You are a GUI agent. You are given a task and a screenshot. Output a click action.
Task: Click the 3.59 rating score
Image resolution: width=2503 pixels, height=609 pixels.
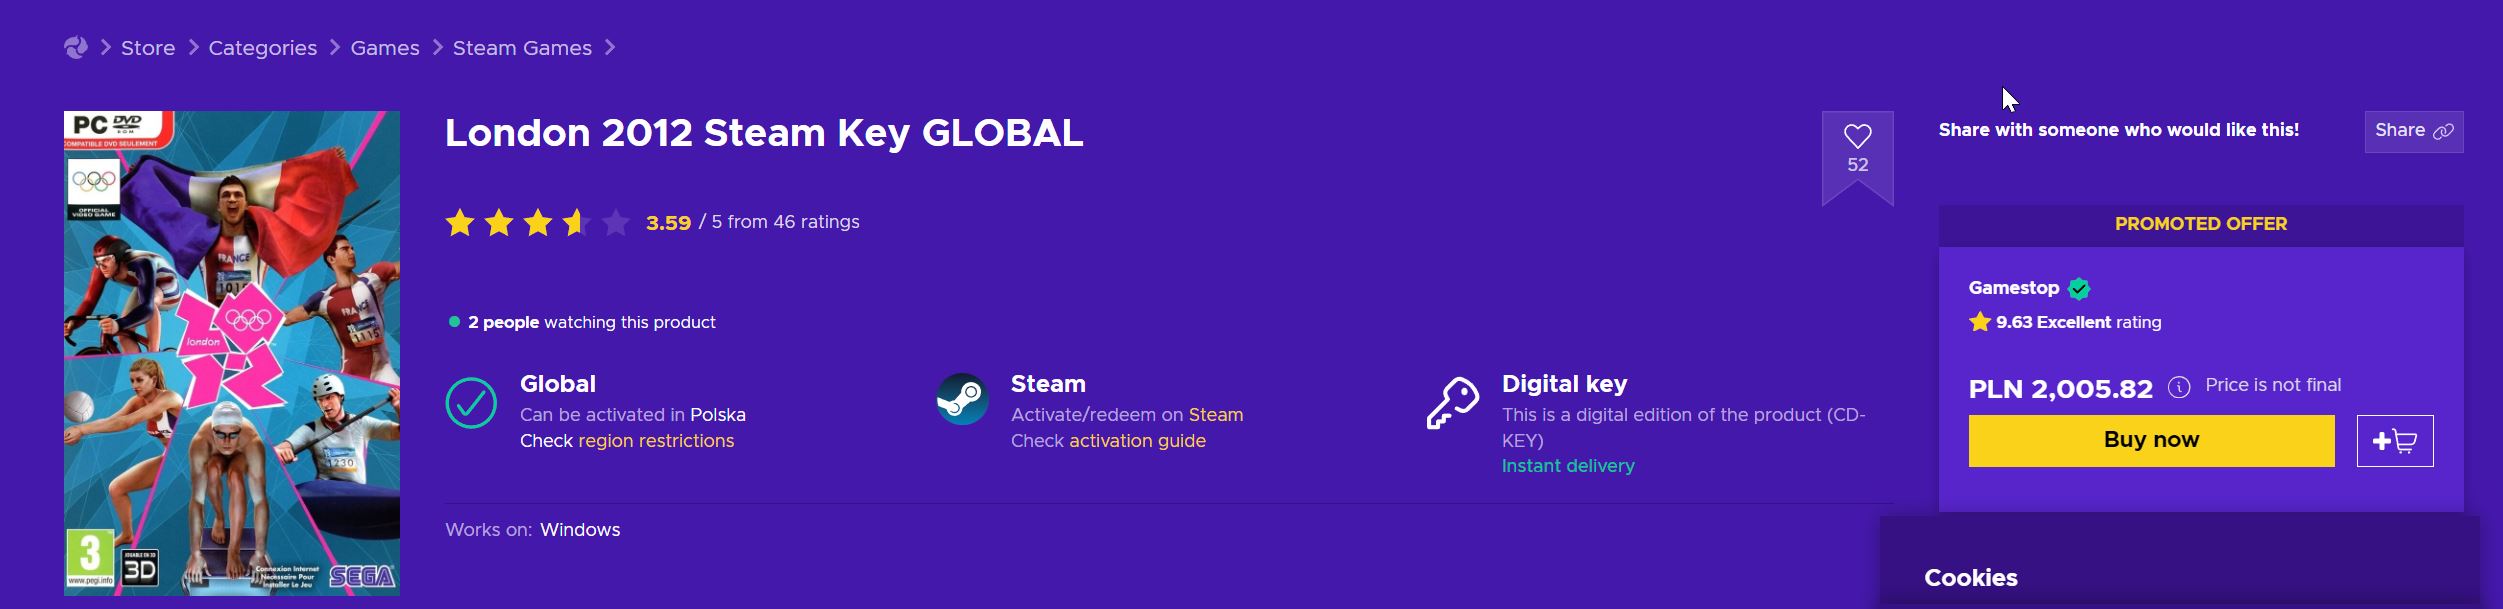tap(668, 222)
